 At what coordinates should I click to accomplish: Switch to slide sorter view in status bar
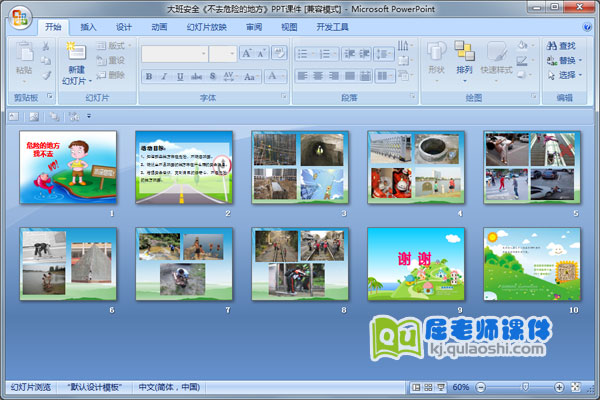point(427,387)
